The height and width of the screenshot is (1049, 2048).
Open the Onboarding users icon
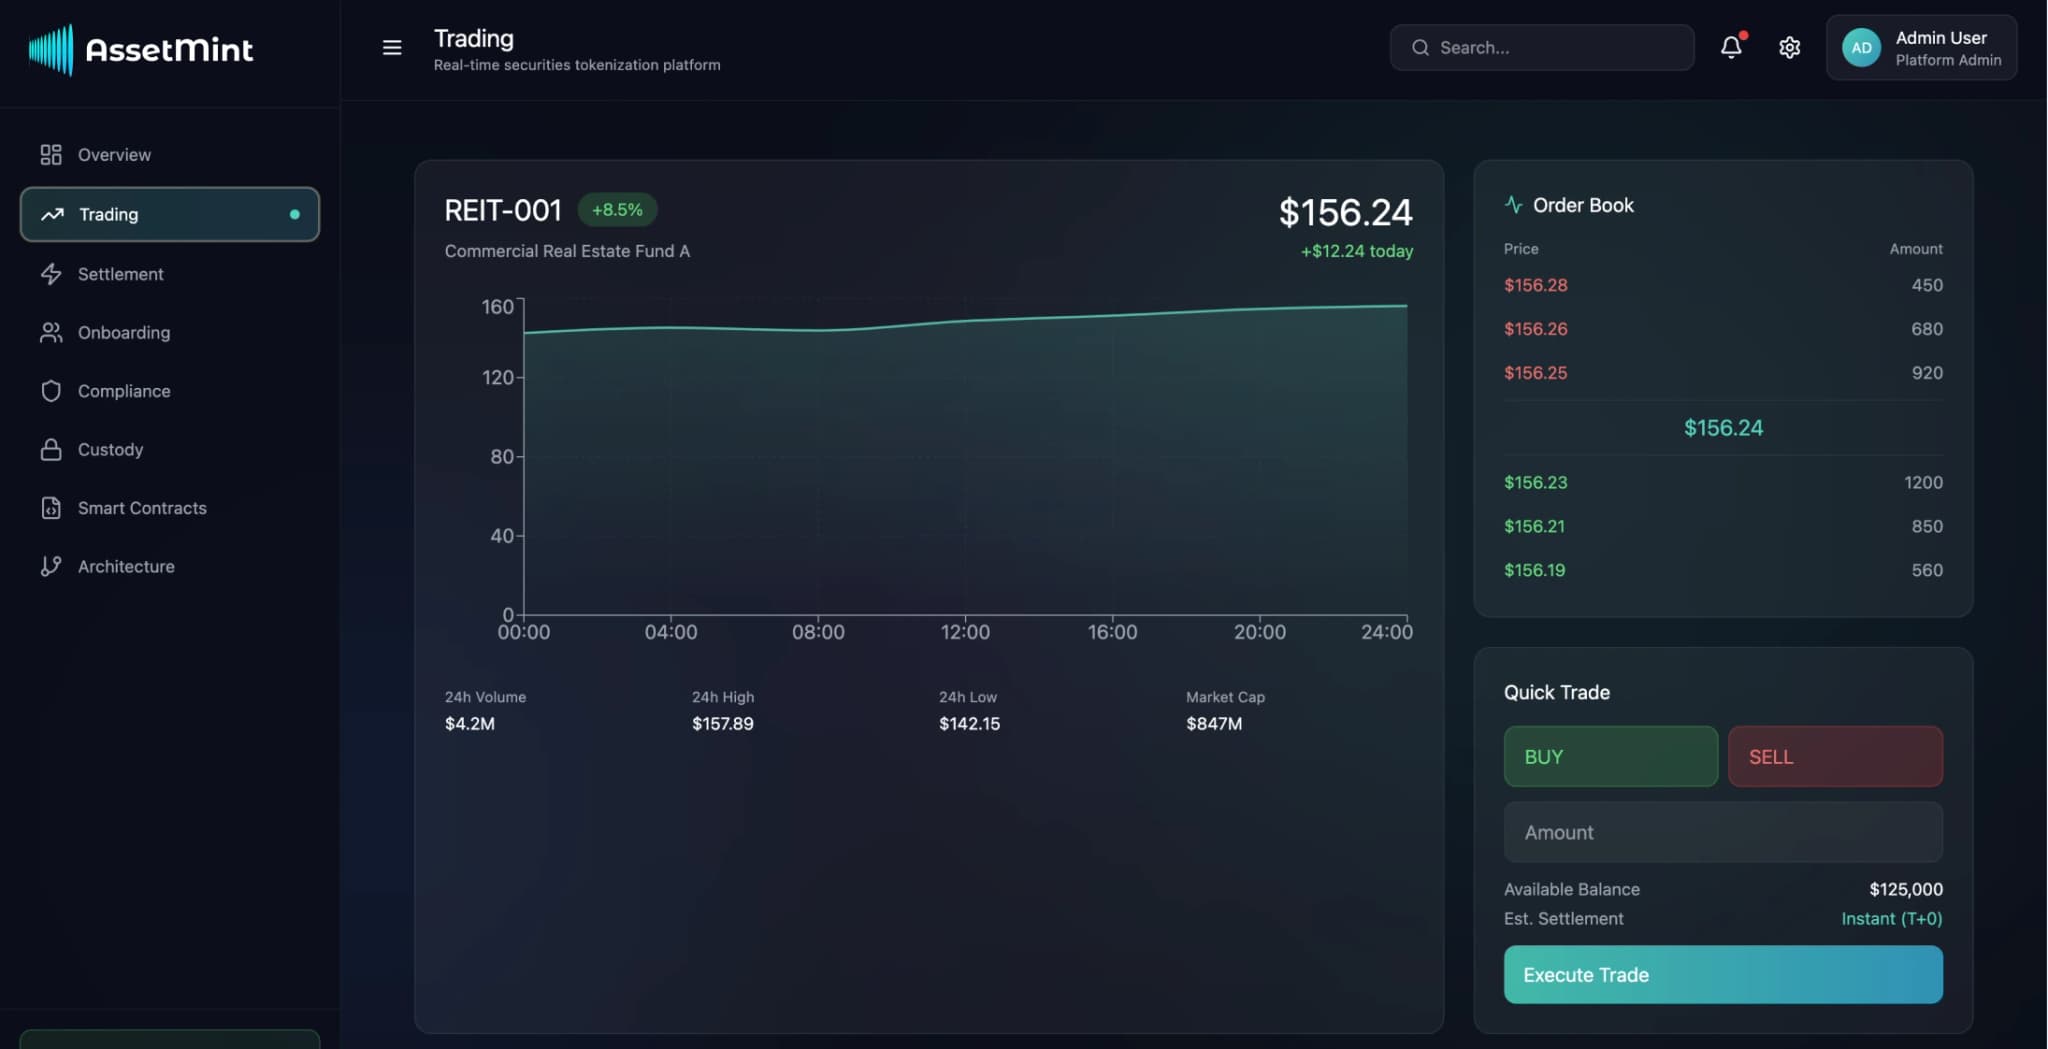click(x=51, y=332)
